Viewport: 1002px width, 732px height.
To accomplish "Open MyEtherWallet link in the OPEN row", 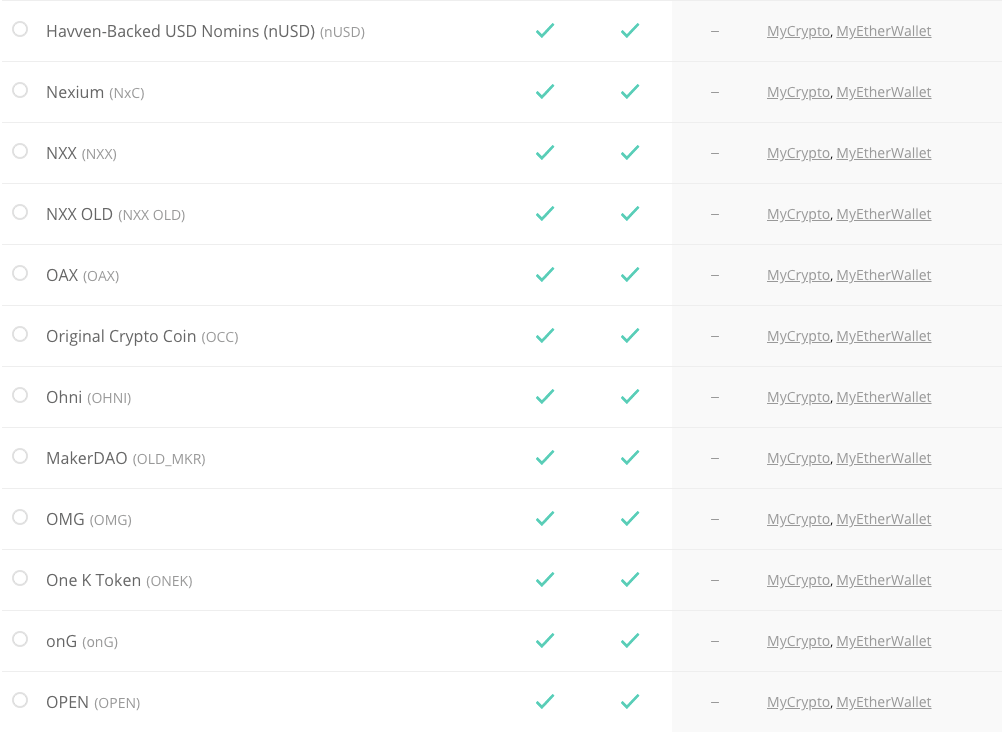I will 884,702.
